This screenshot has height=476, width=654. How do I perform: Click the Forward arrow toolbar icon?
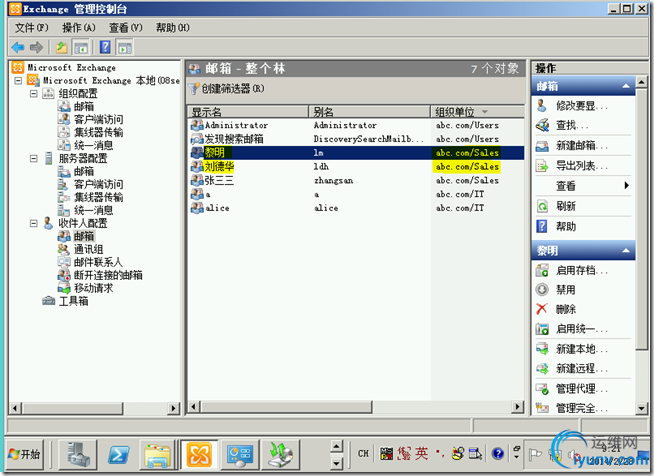36,48
